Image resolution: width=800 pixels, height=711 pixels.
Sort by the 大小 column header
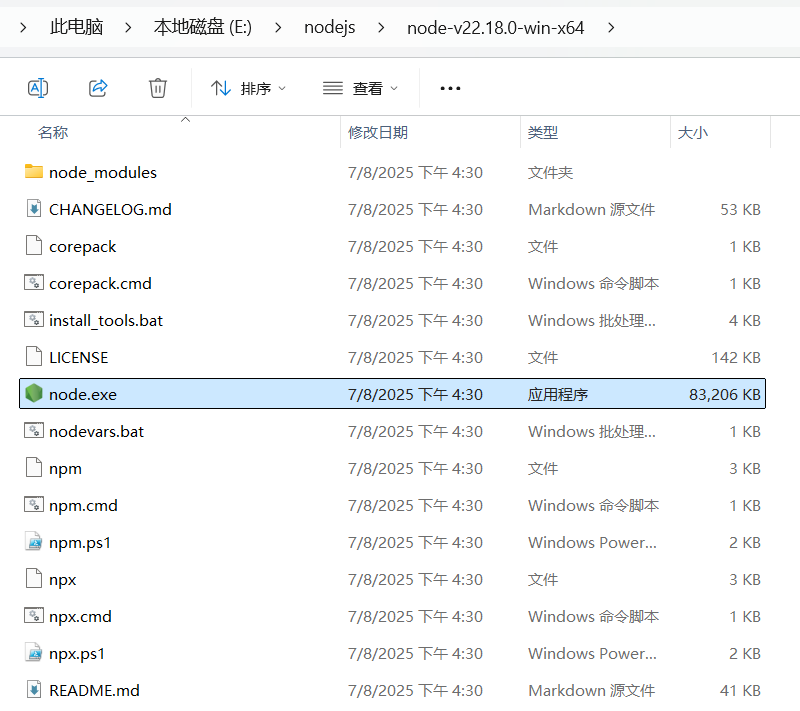[x=692, y=133]
